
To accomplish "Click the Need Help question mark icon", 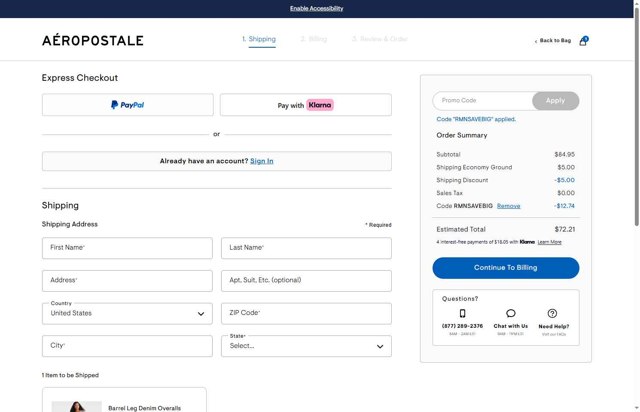I will pyautogui.click(x=552, y=313).
